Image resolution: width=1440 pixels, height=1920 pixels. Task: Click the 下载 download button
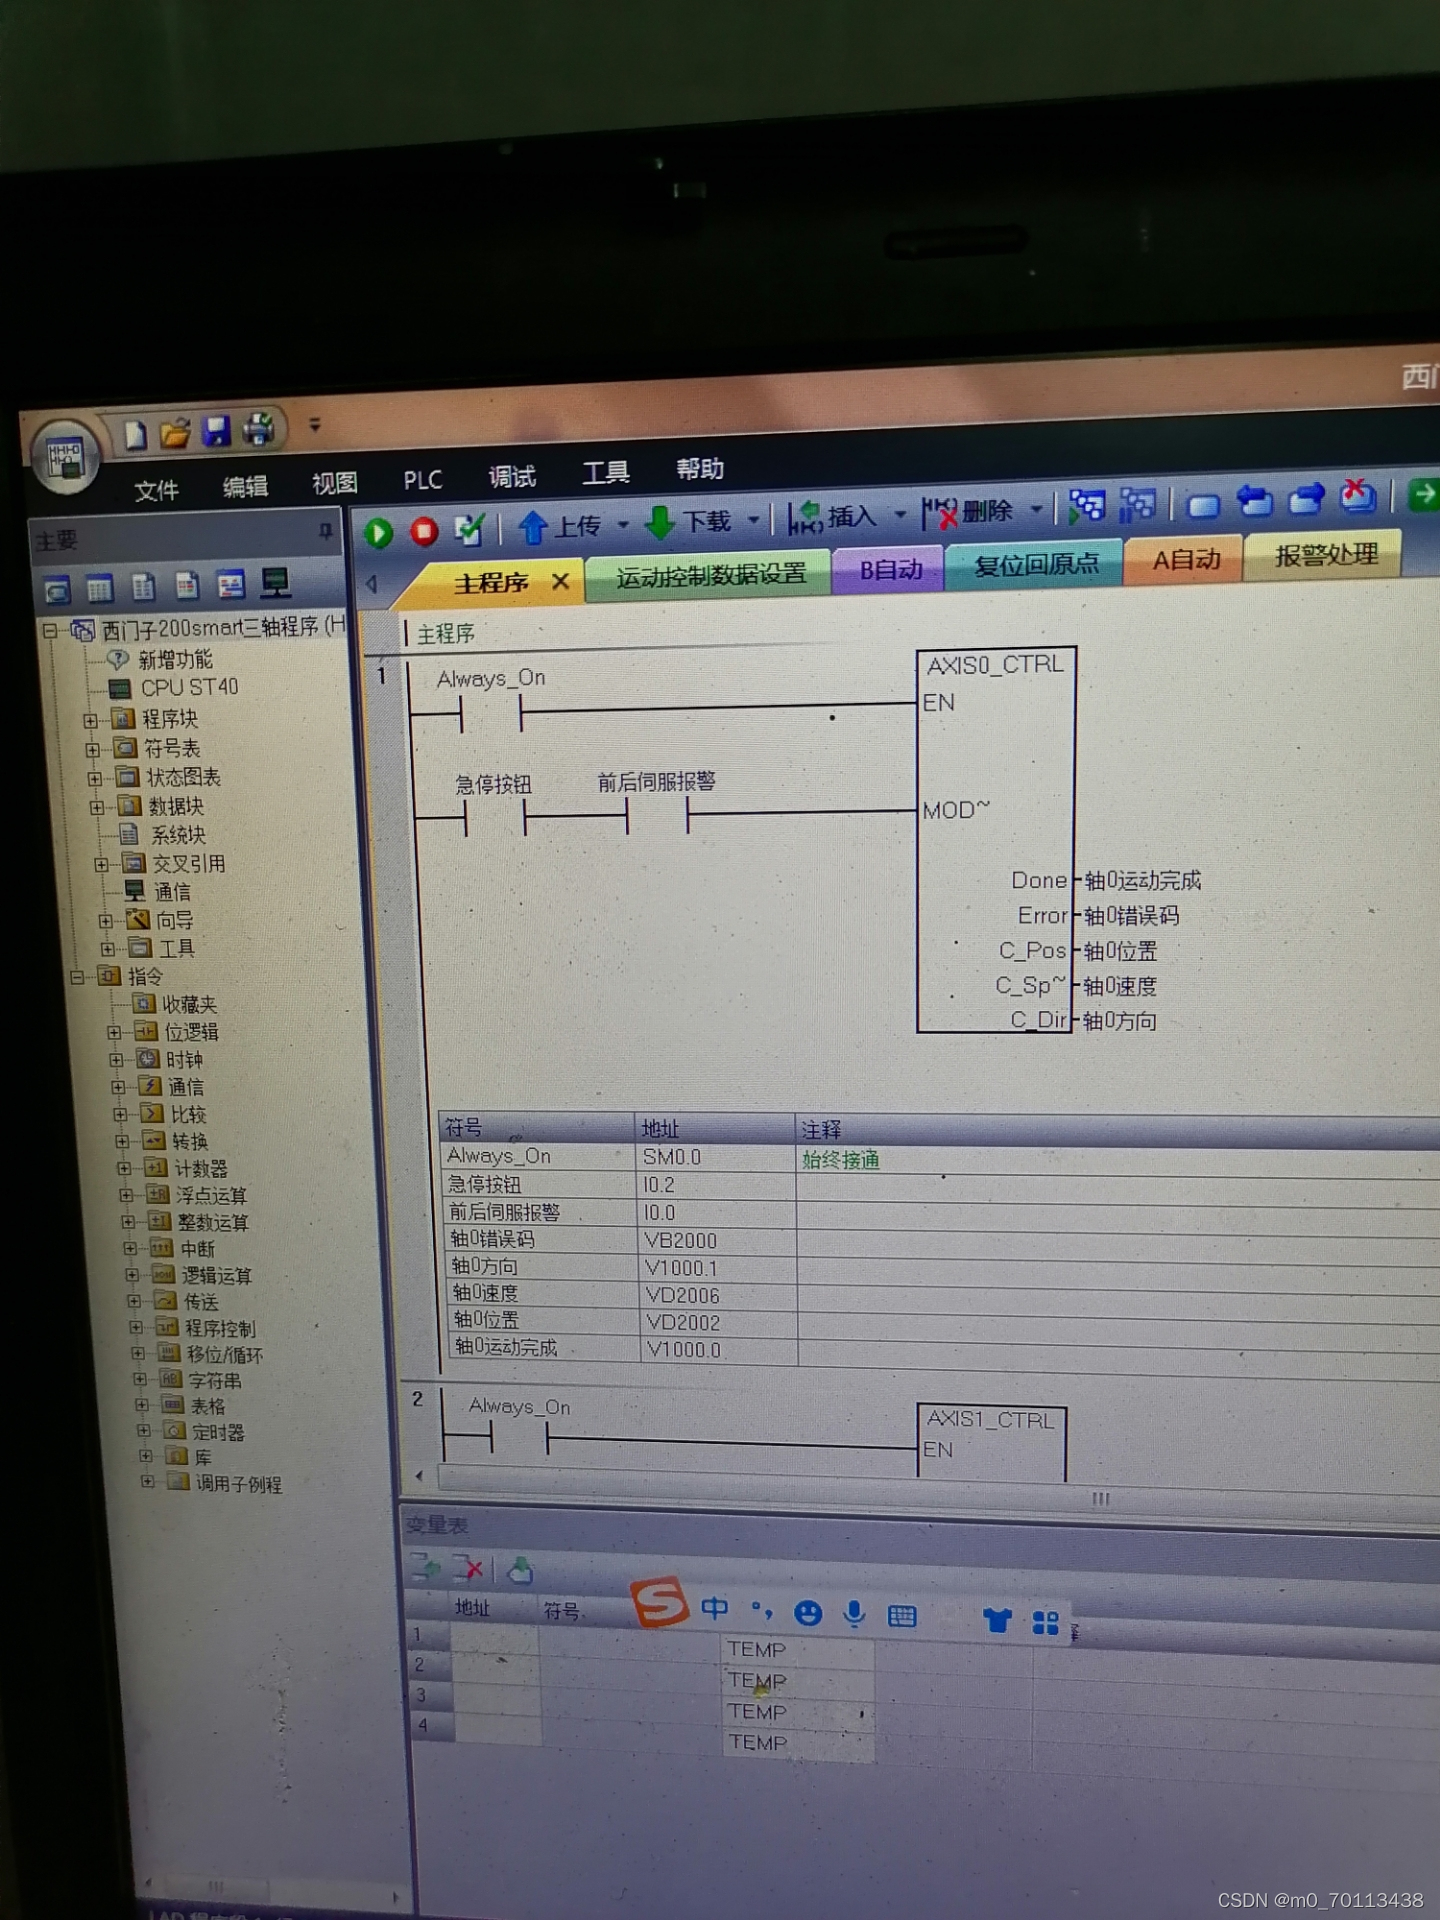point(690,521)
